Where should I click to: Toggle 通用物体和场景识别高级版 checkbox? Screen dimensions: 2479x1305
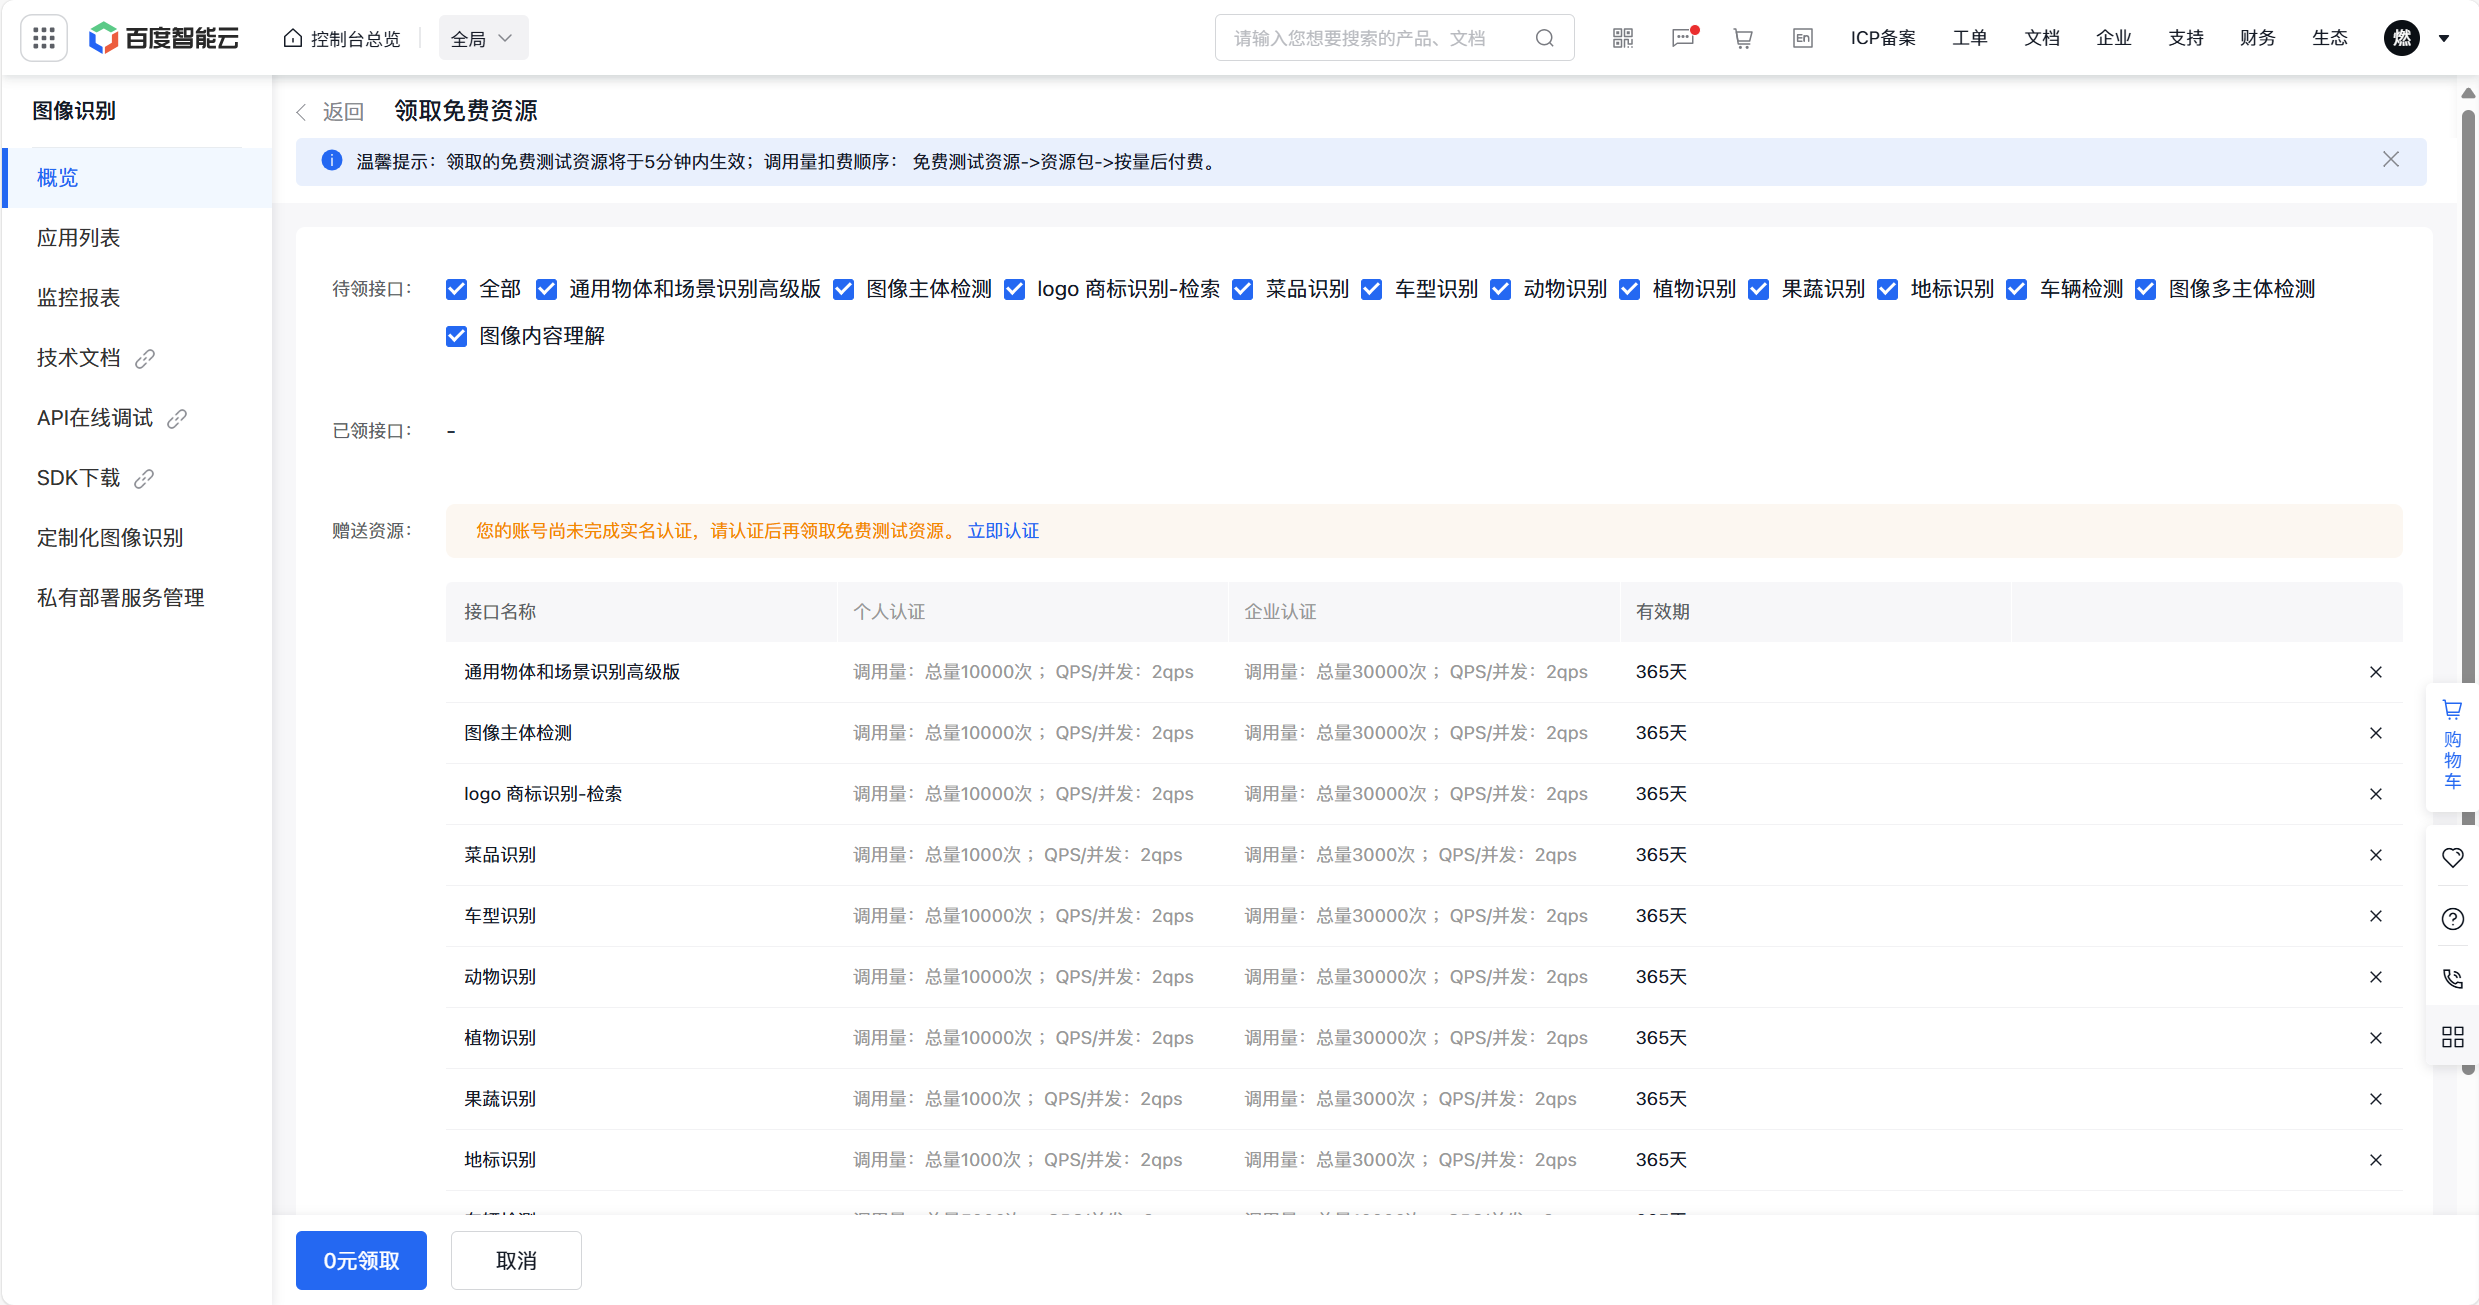tap(546, 289)
